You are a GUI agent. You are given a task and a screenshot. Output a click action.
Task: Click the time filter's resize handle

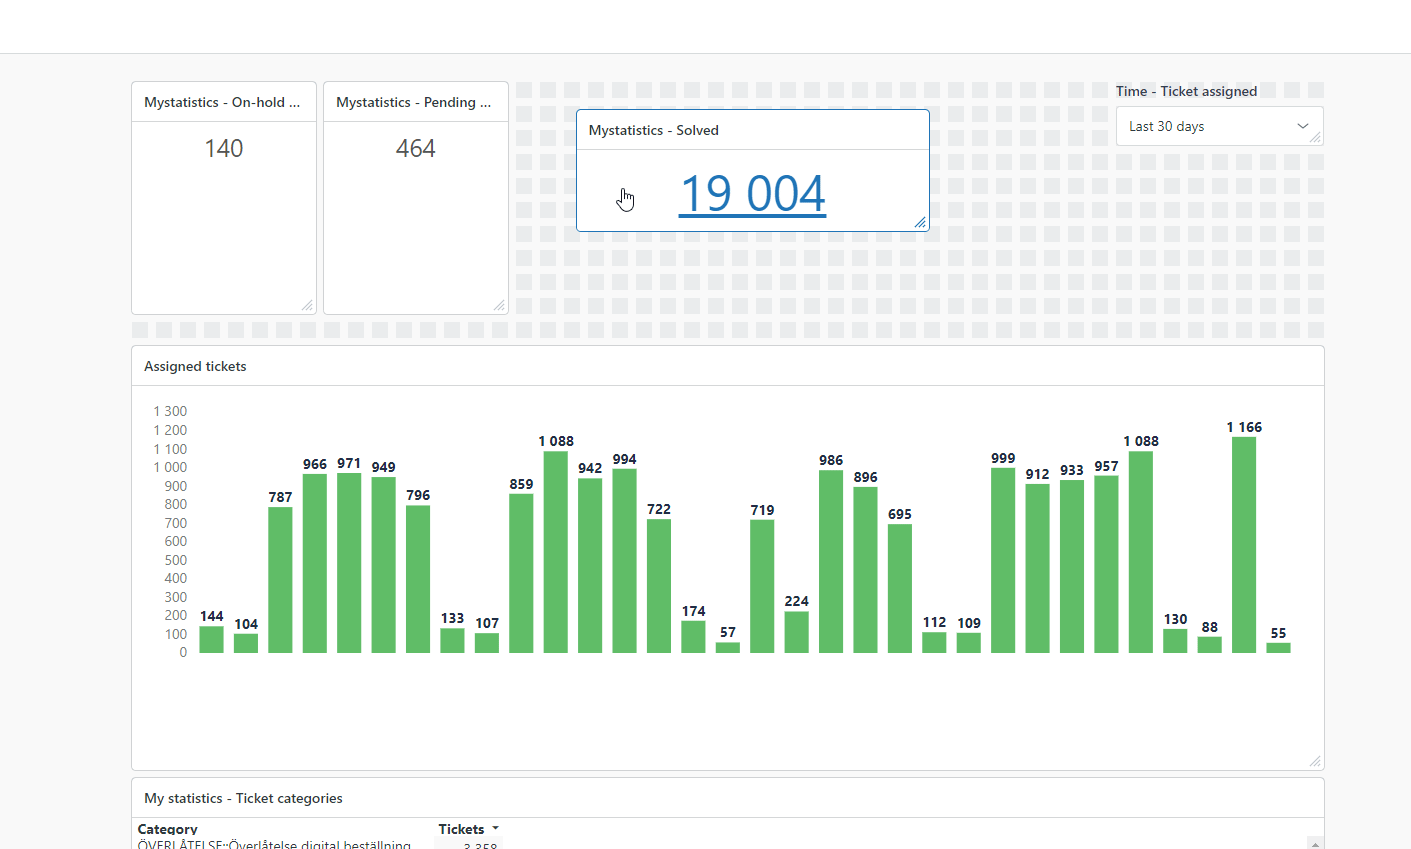coord(1315,138)
